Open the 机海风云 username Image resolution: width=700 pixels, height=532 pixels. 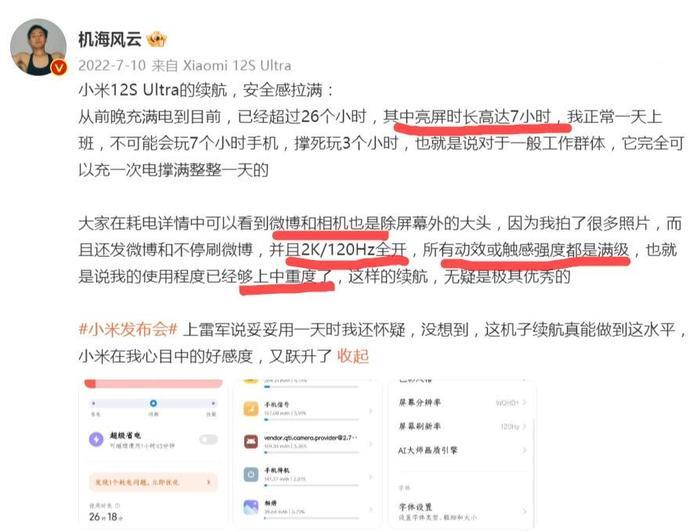pos(110,40)
